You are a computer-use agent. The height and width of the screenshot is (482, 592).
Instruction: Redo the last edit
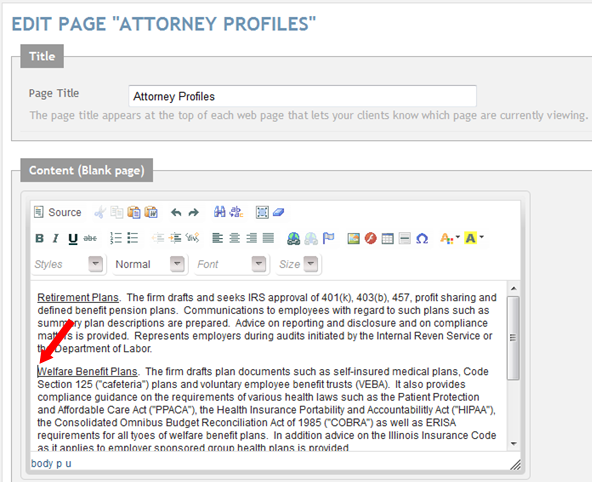click(194, 213)
